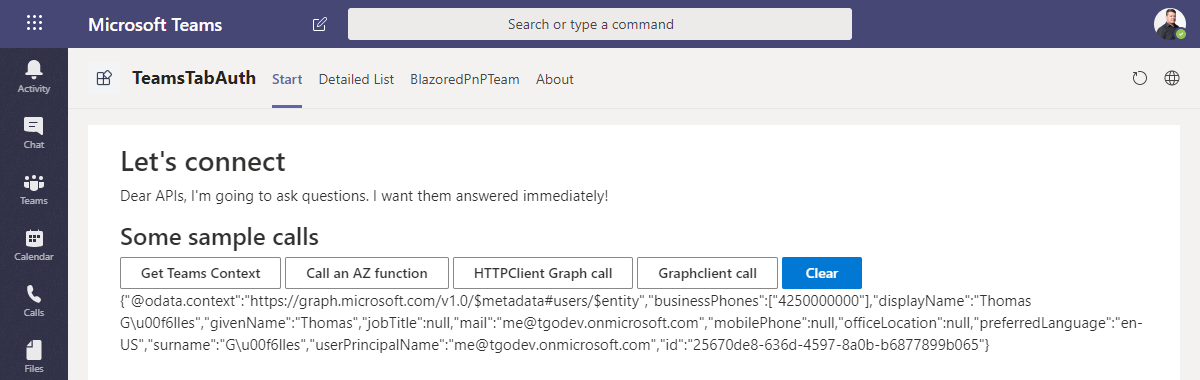The width and height of the screenshot is (1200, 380).
Task: Focus the Search or type a command box
Action: point(600,24)
